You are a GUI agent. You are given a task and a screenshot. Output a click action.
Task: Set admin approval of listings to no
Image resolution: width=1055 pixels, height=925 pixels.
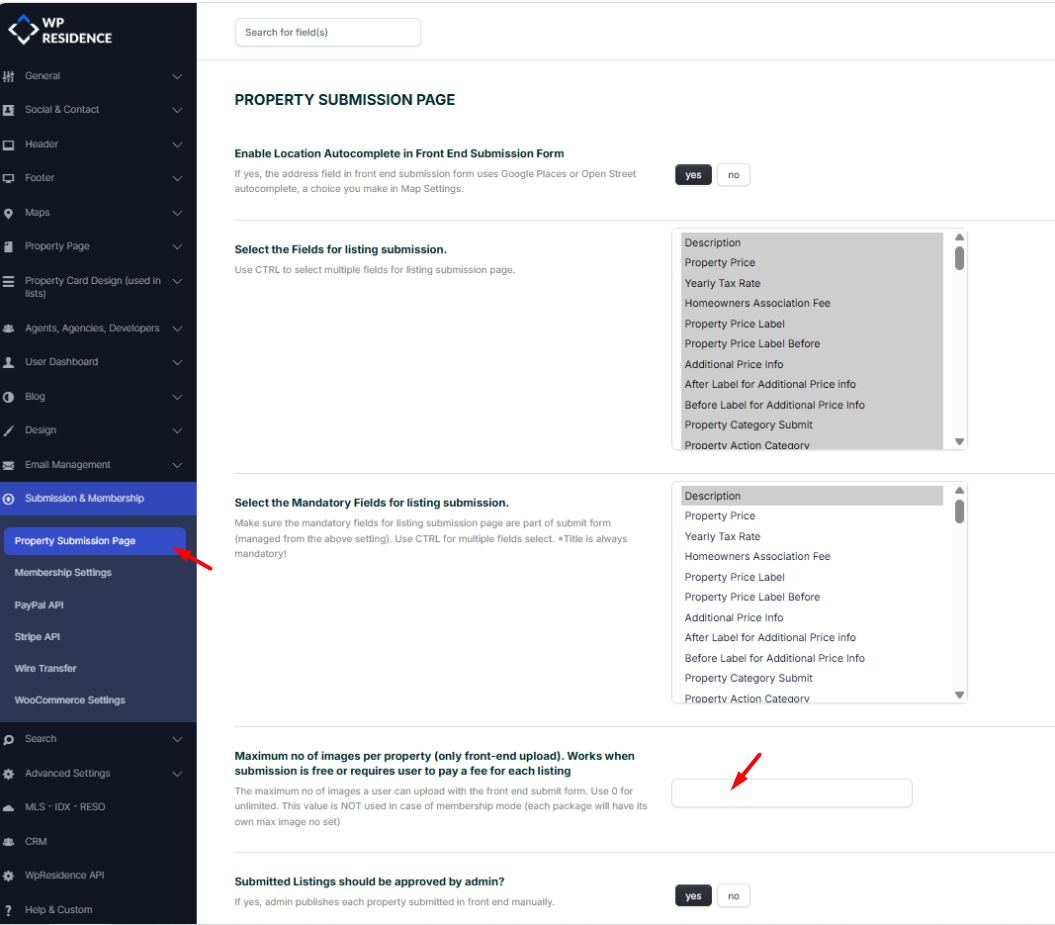click(733, 896)
